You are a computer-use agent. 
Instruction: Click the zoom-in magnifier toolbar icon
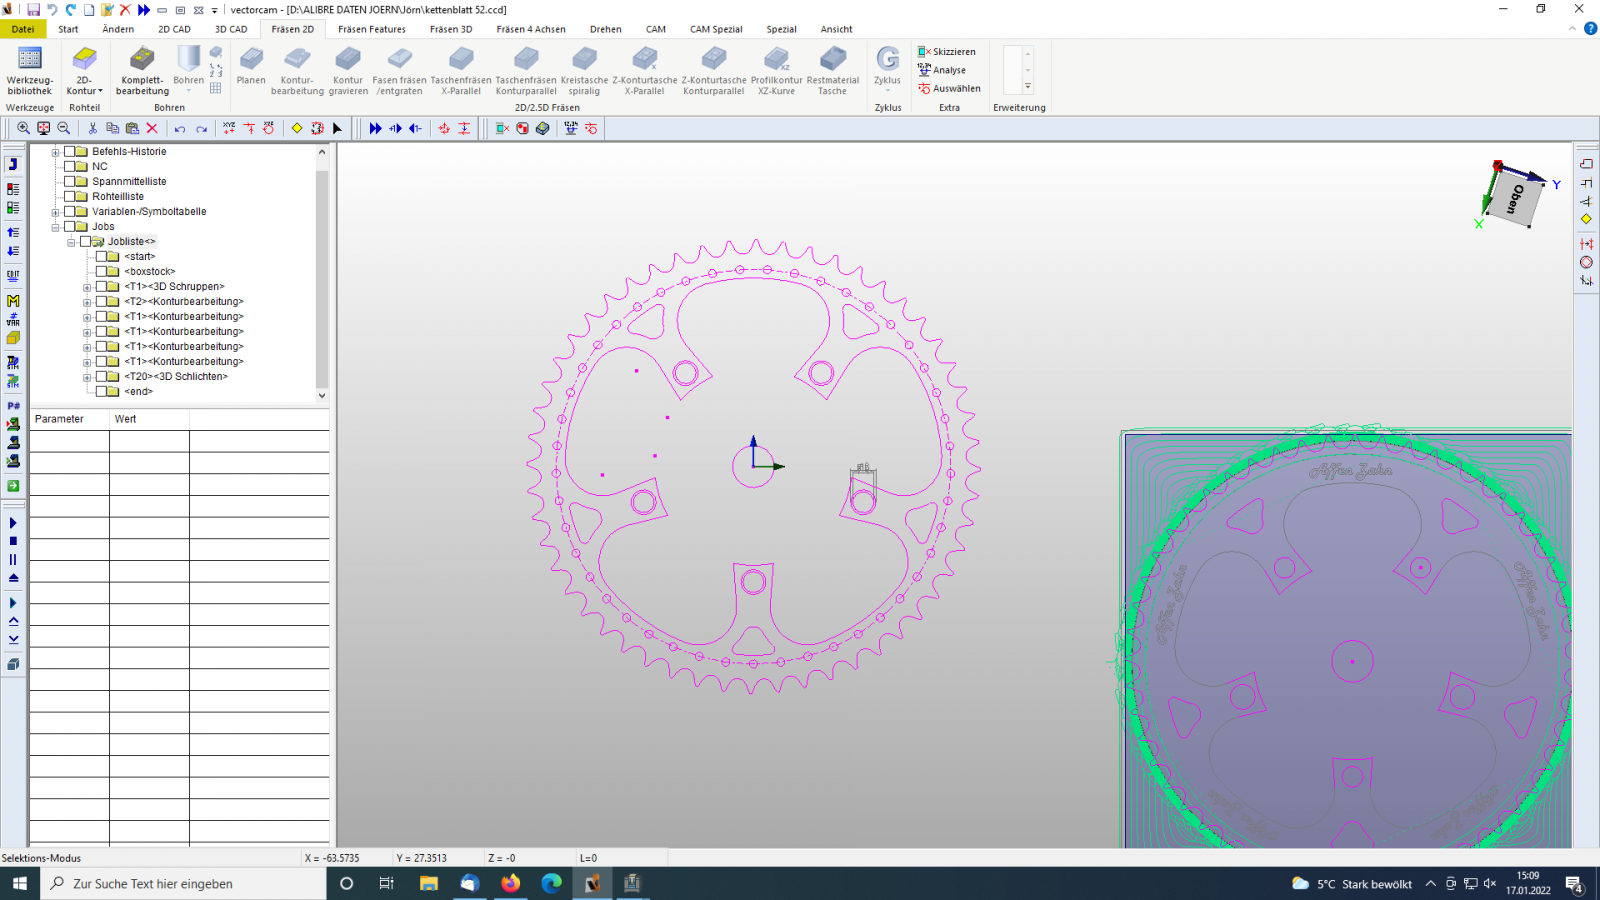click(23, 128)
